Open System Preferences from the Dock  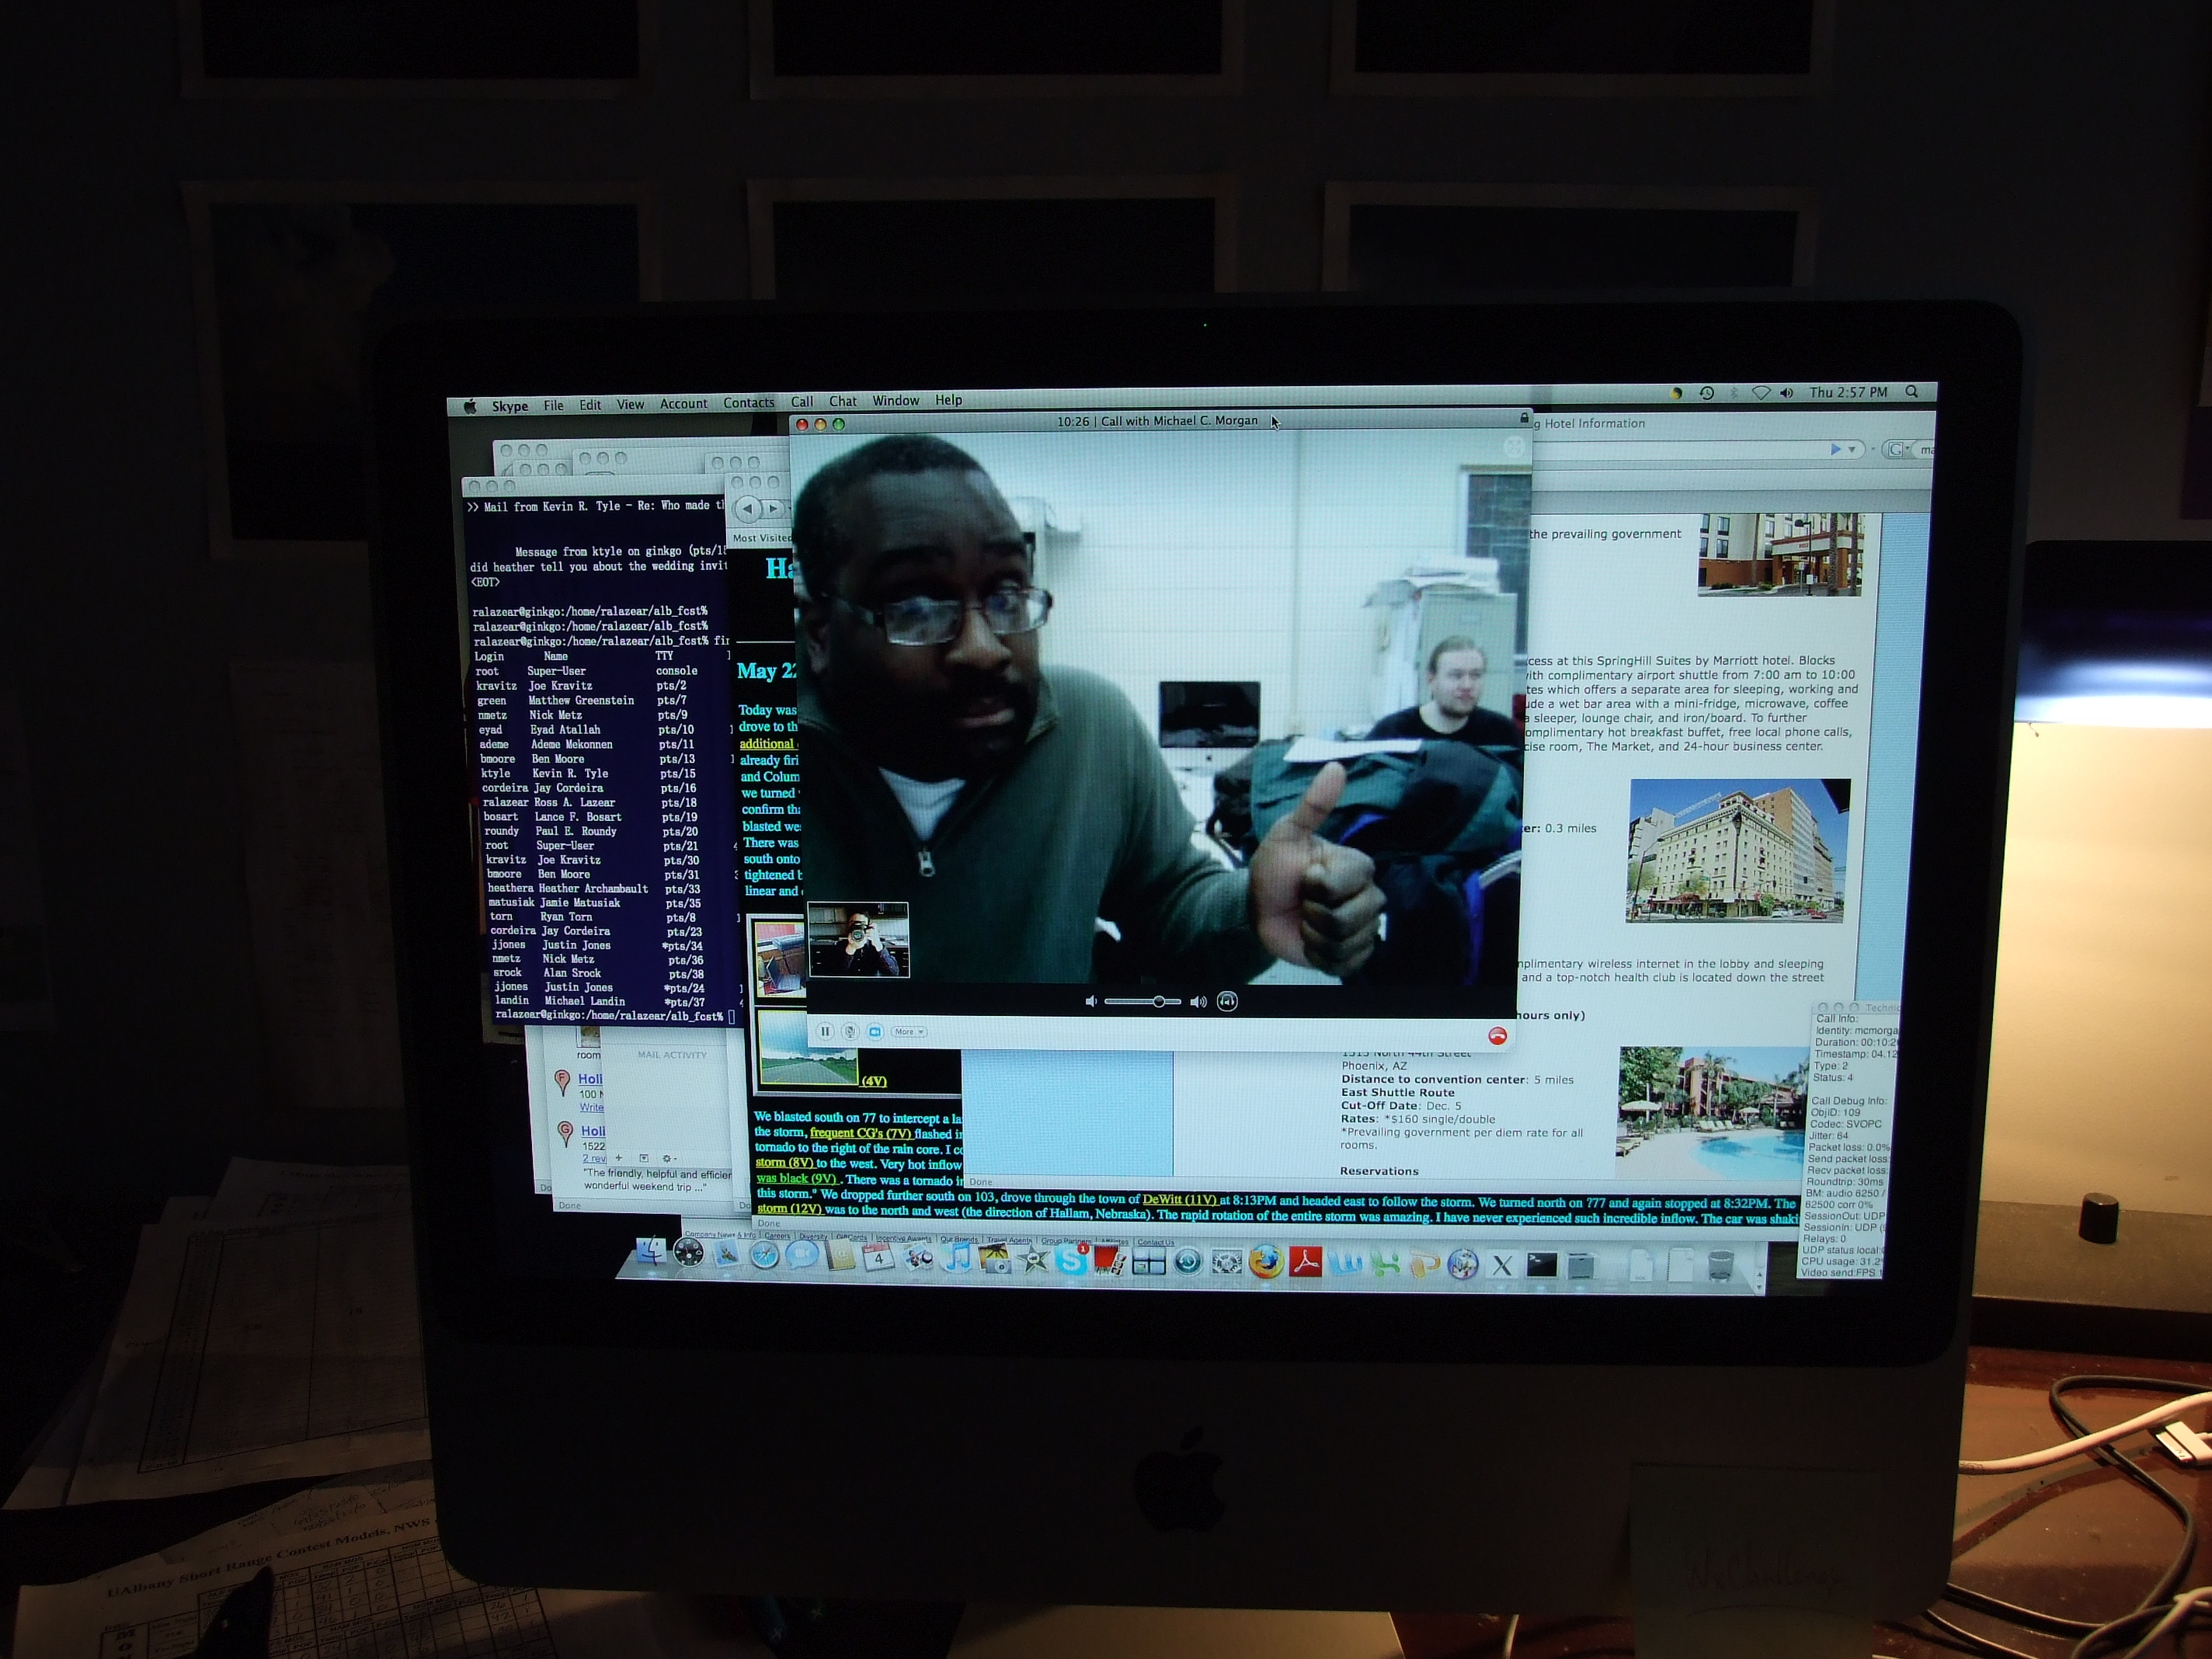tap(1227, 1263)
